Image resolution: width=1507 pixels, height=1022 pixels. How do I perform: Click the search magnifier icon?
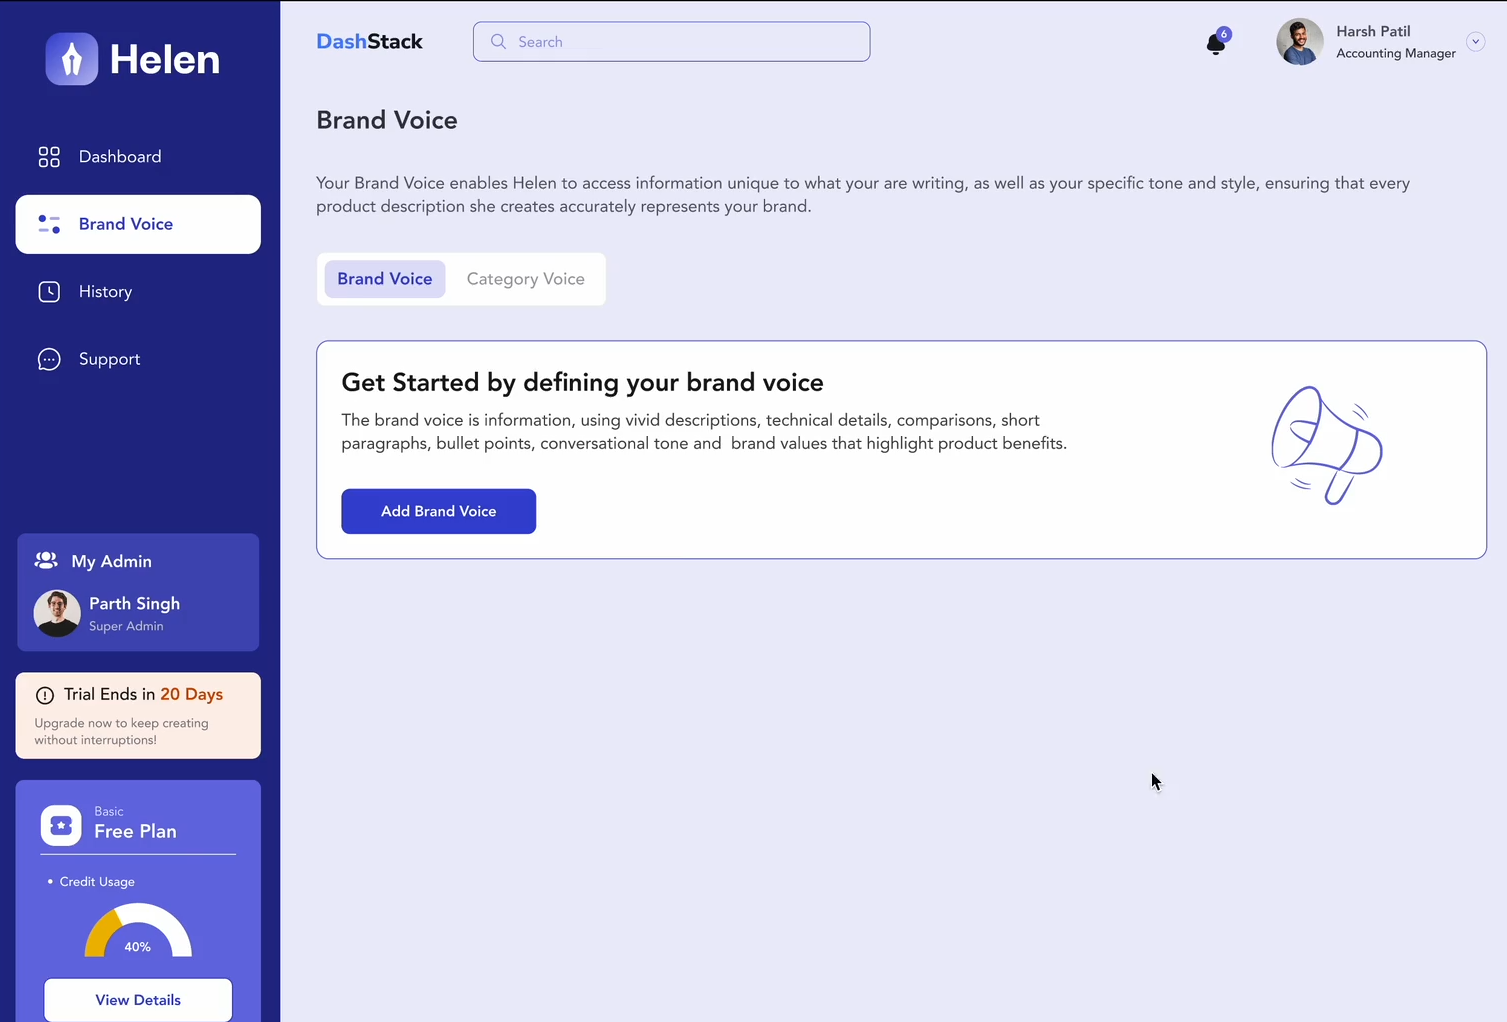point(498,42)
